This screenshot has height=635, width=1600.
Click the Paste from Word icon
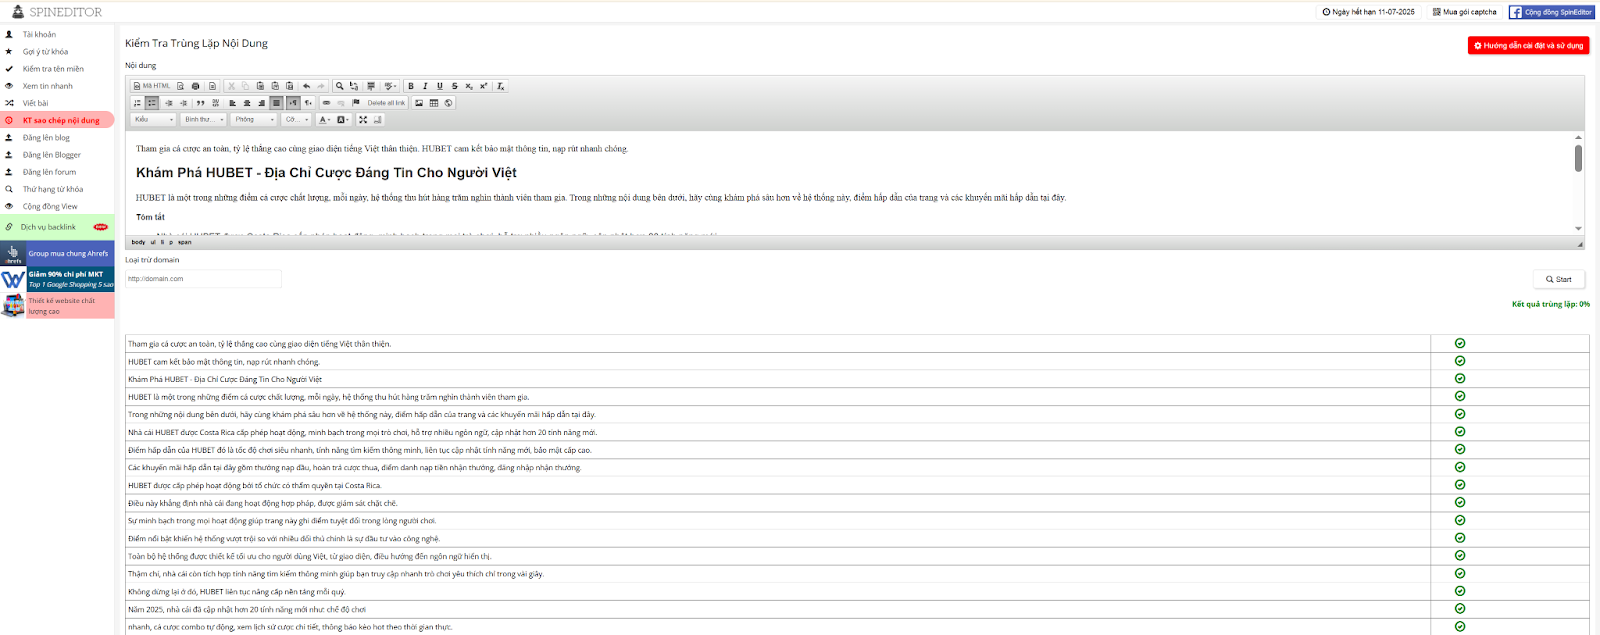click(290, 86)
